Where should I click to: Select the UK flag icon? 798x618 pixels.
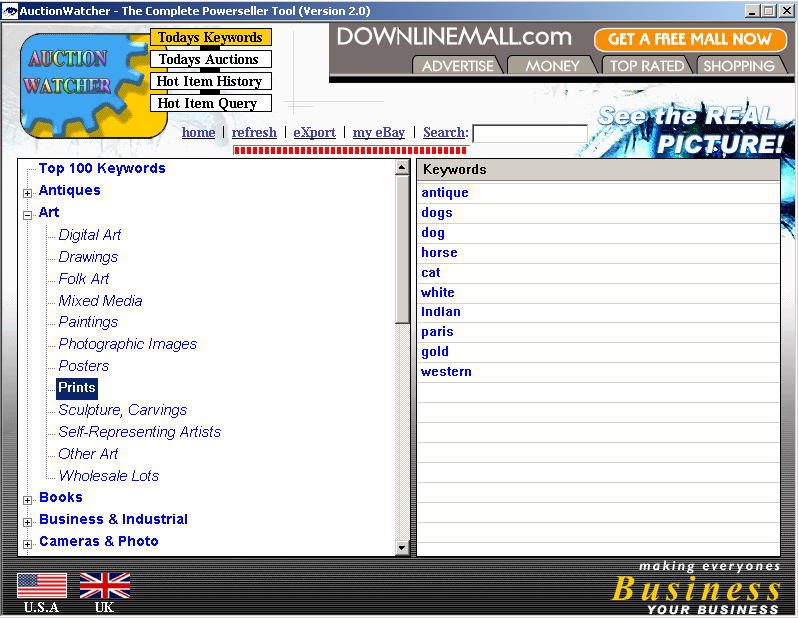[x=105, y=585]
